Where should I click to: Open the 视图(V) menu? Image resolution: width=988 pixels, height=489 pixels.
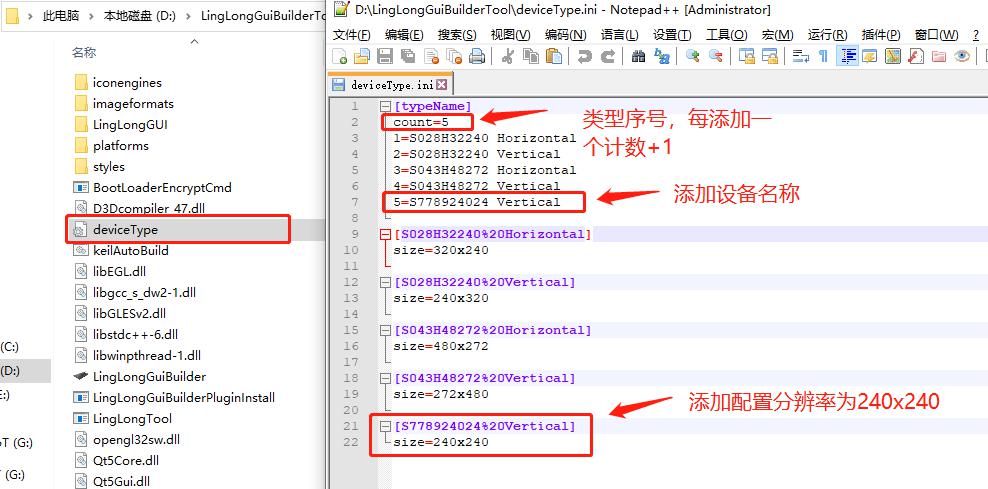coord(510,35)
